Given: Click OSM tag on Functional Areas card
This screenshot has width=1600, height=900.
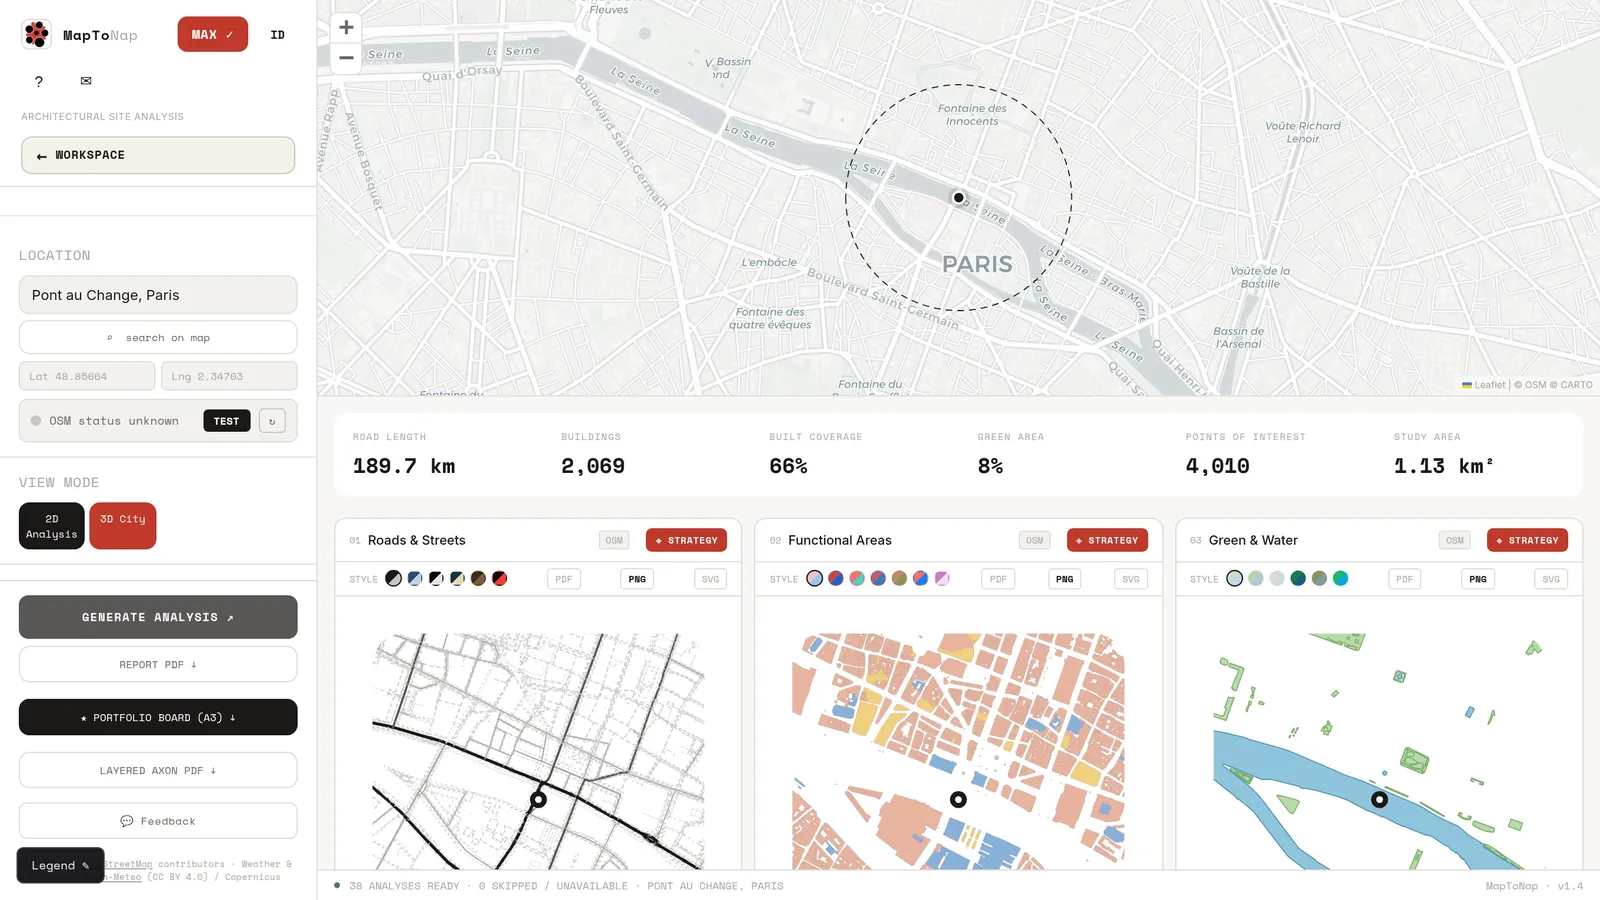Looking at the screenshot, I should click(1034, 540).
